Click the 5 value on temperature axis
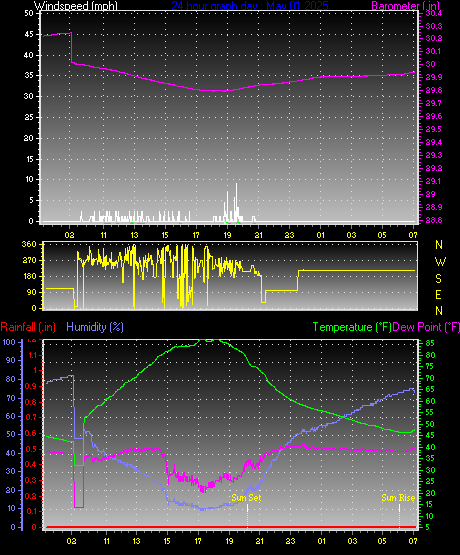Image resolution: width=460 pixels, height=555 pixels. 427,527
